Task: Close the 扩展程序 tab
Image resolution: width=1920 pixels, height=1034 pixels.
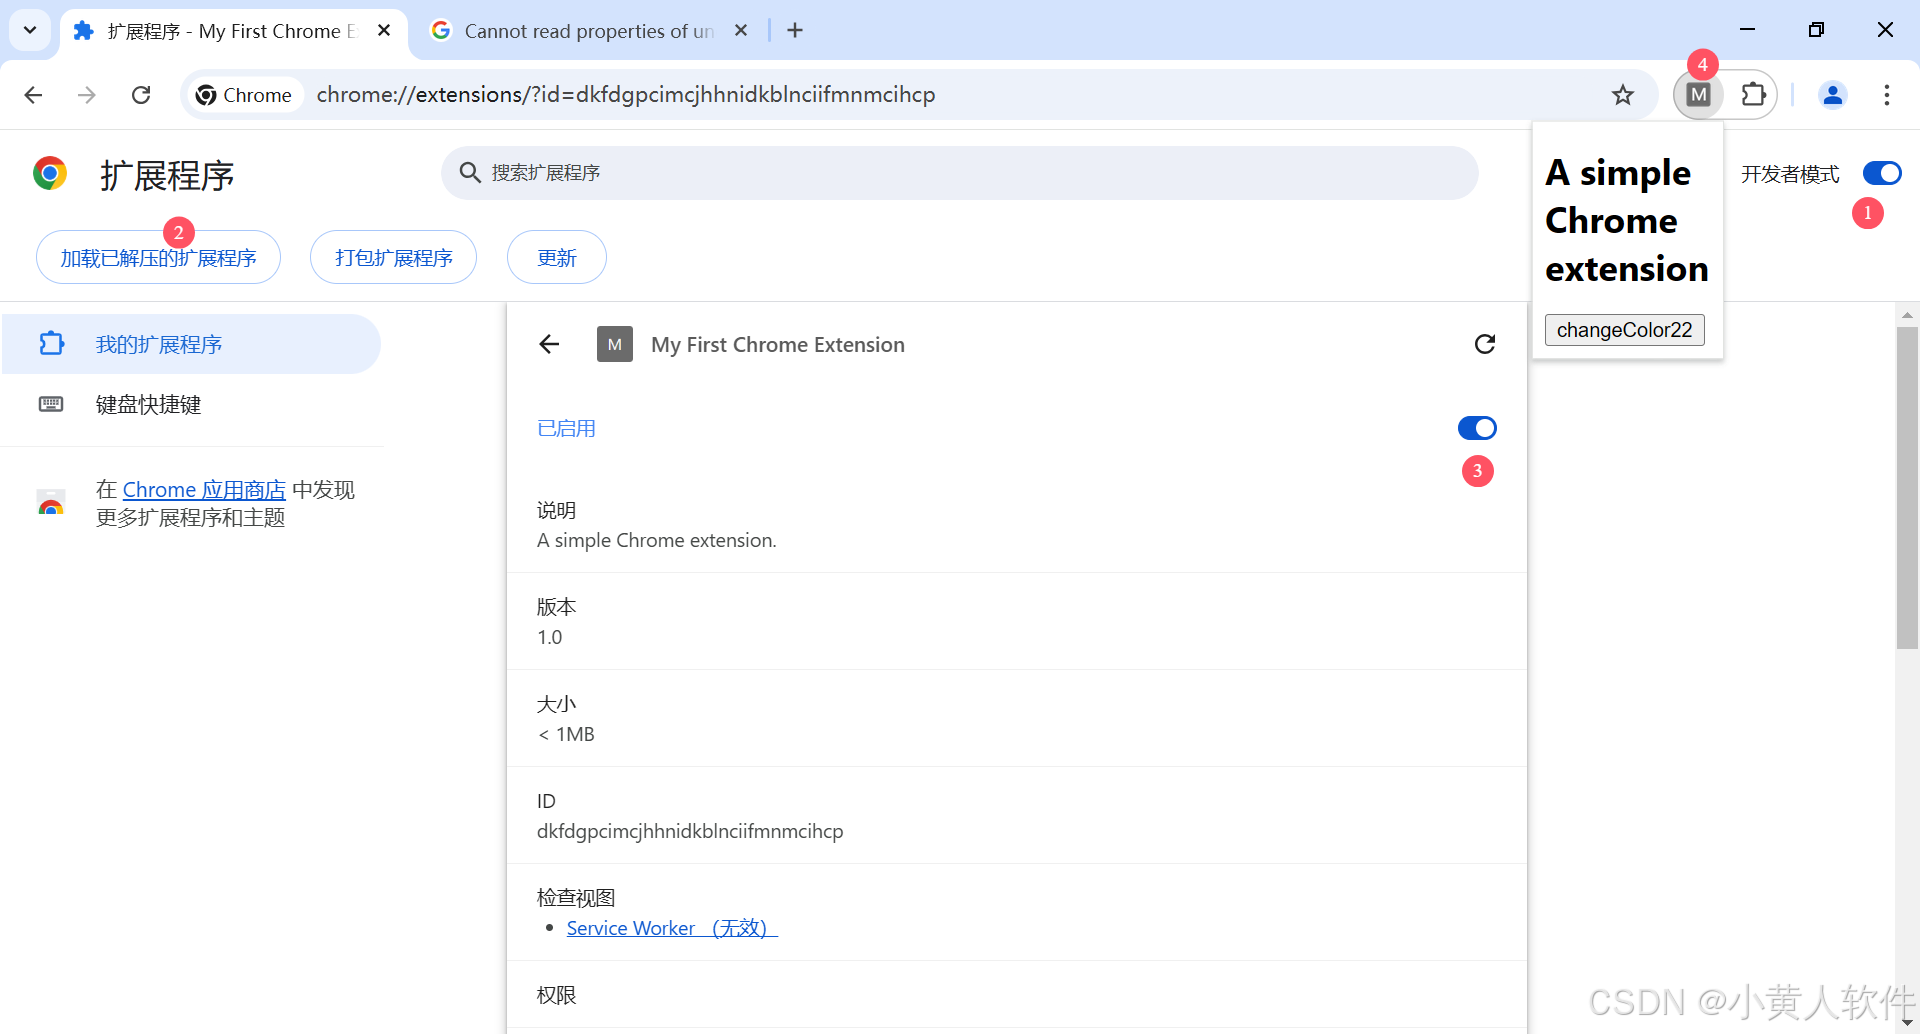Action: [x=384, y=31]
